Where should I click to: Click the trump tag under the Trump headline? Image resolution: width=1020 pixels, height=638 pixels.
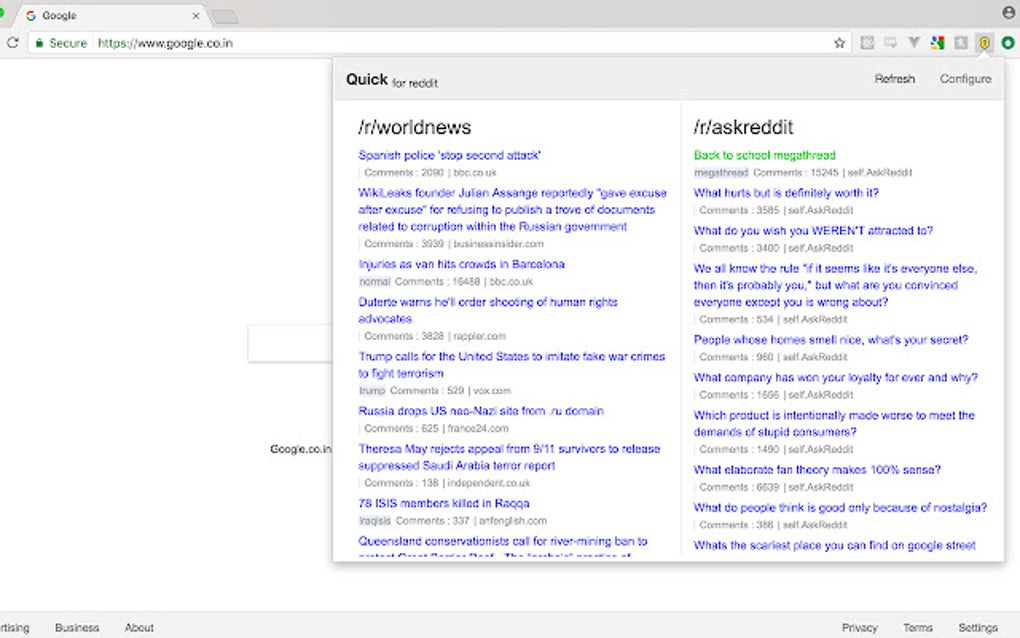(371, 391)
